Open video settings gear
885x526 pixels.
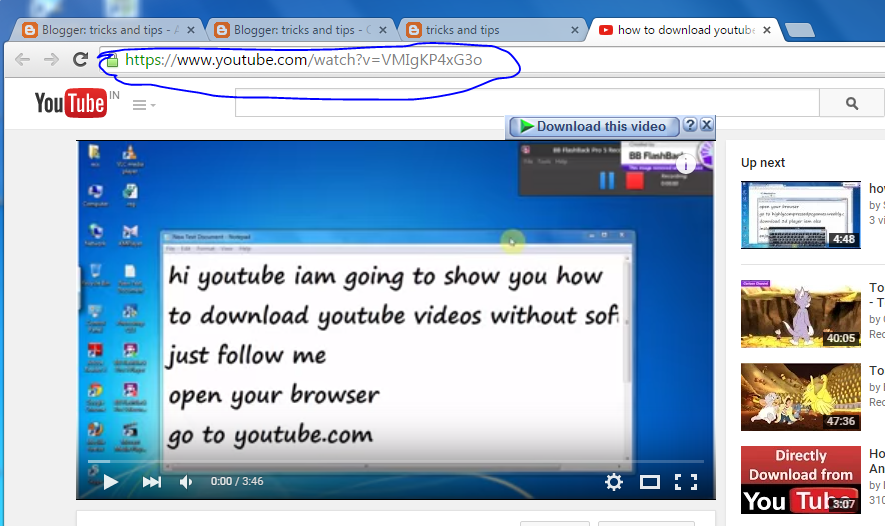pyautogui.click(x=614, y=482)
